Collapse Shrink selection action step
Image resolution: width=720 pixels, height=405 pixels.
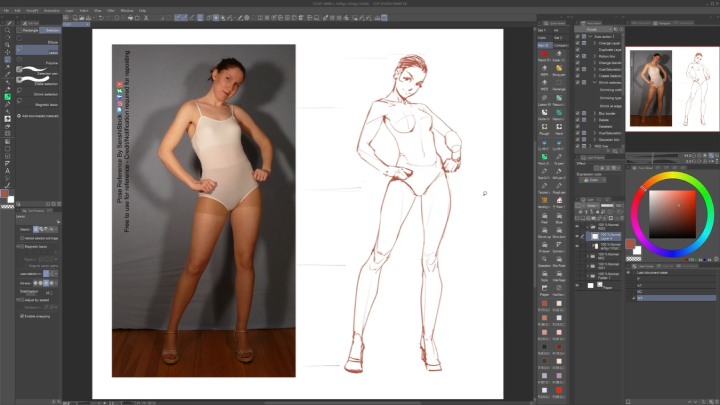(595, 82)
